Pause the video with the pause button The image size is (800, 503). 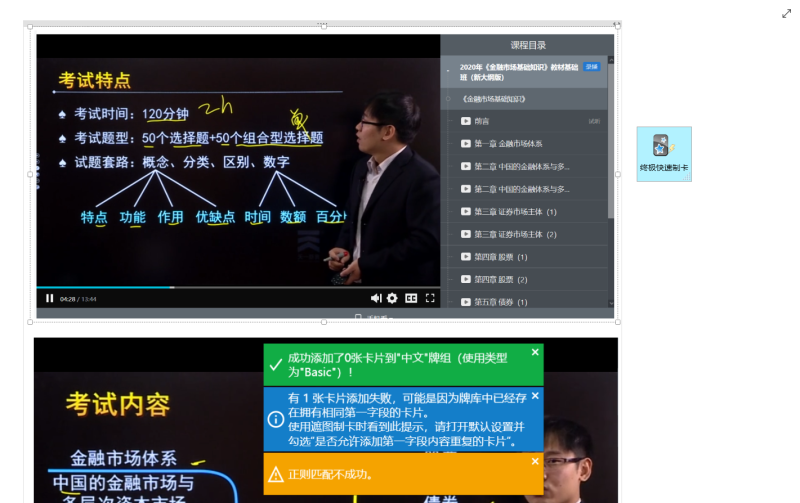(49, 298)
